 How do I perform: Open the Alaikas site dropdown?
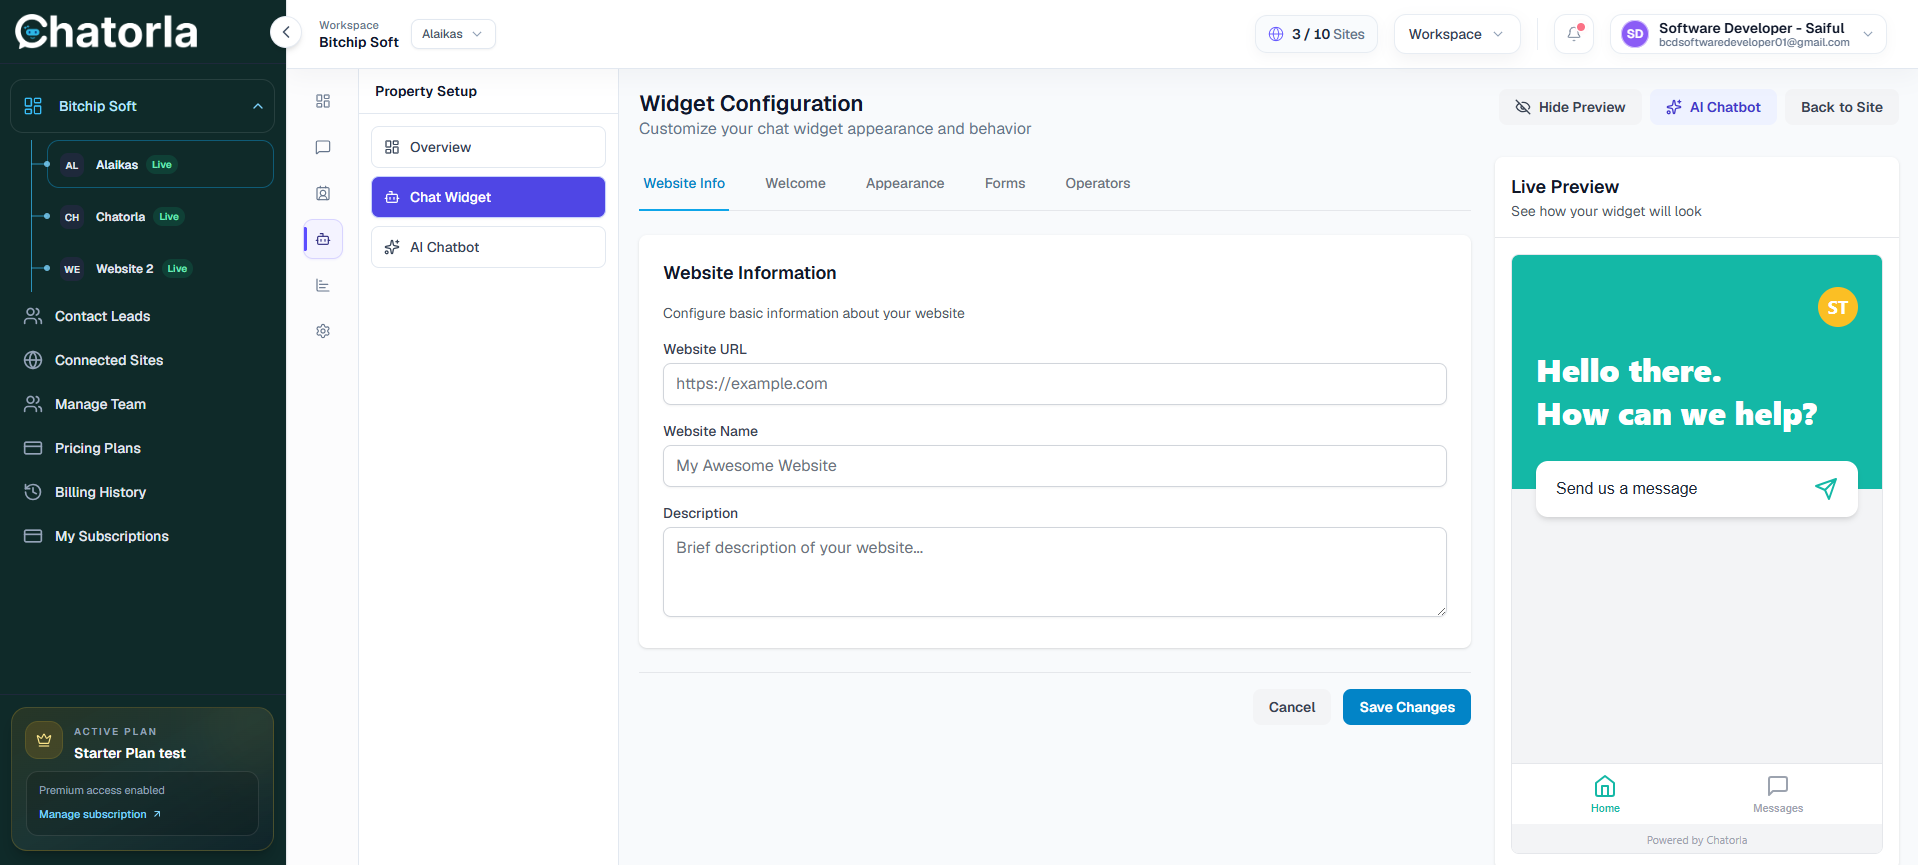tap(453, 34)
